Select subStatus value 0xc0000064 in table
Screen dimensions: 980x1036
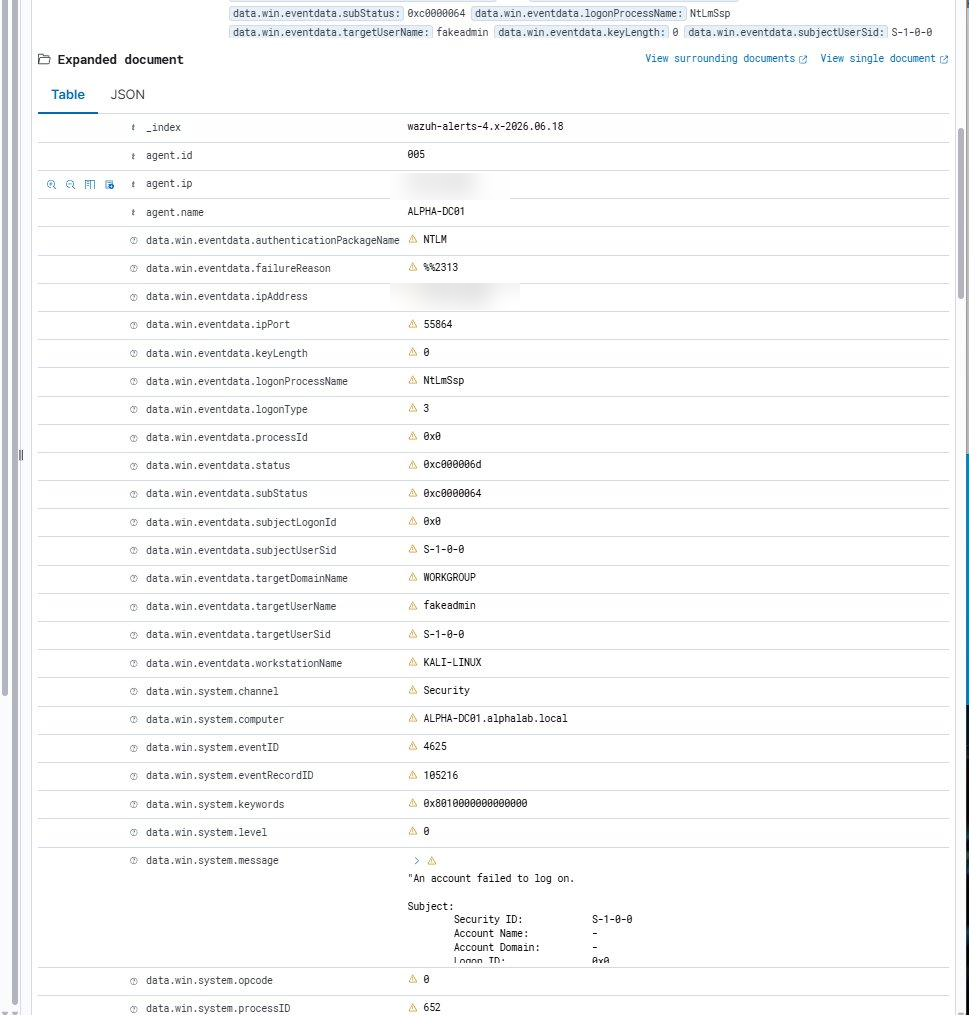(452, 494)
